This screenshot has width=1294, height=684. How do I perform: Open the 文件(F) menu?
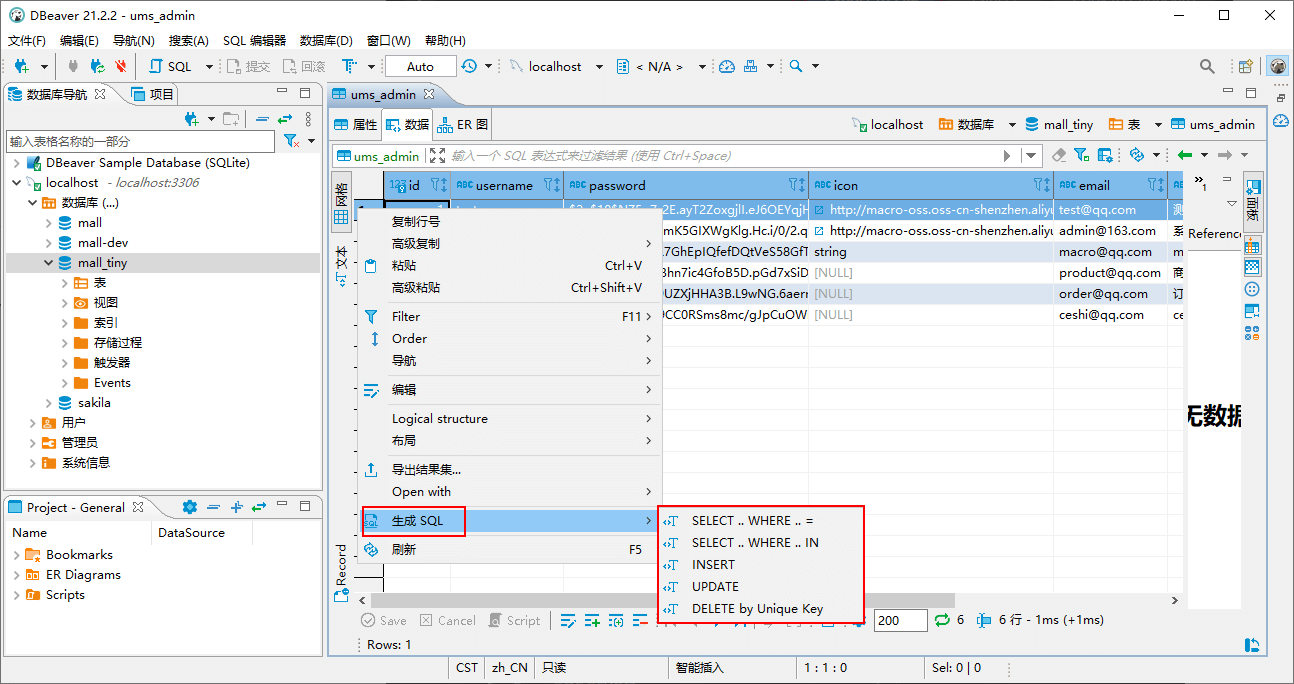pos(27,41)
